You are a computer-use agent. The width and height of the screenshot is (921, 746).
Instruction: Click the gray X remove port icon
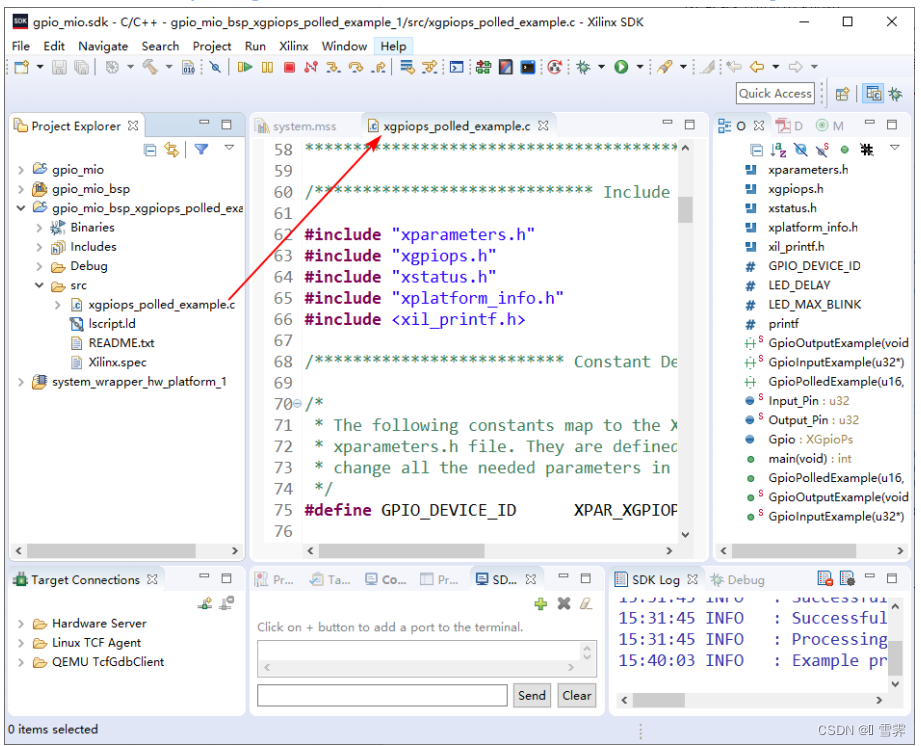(564, 603)
